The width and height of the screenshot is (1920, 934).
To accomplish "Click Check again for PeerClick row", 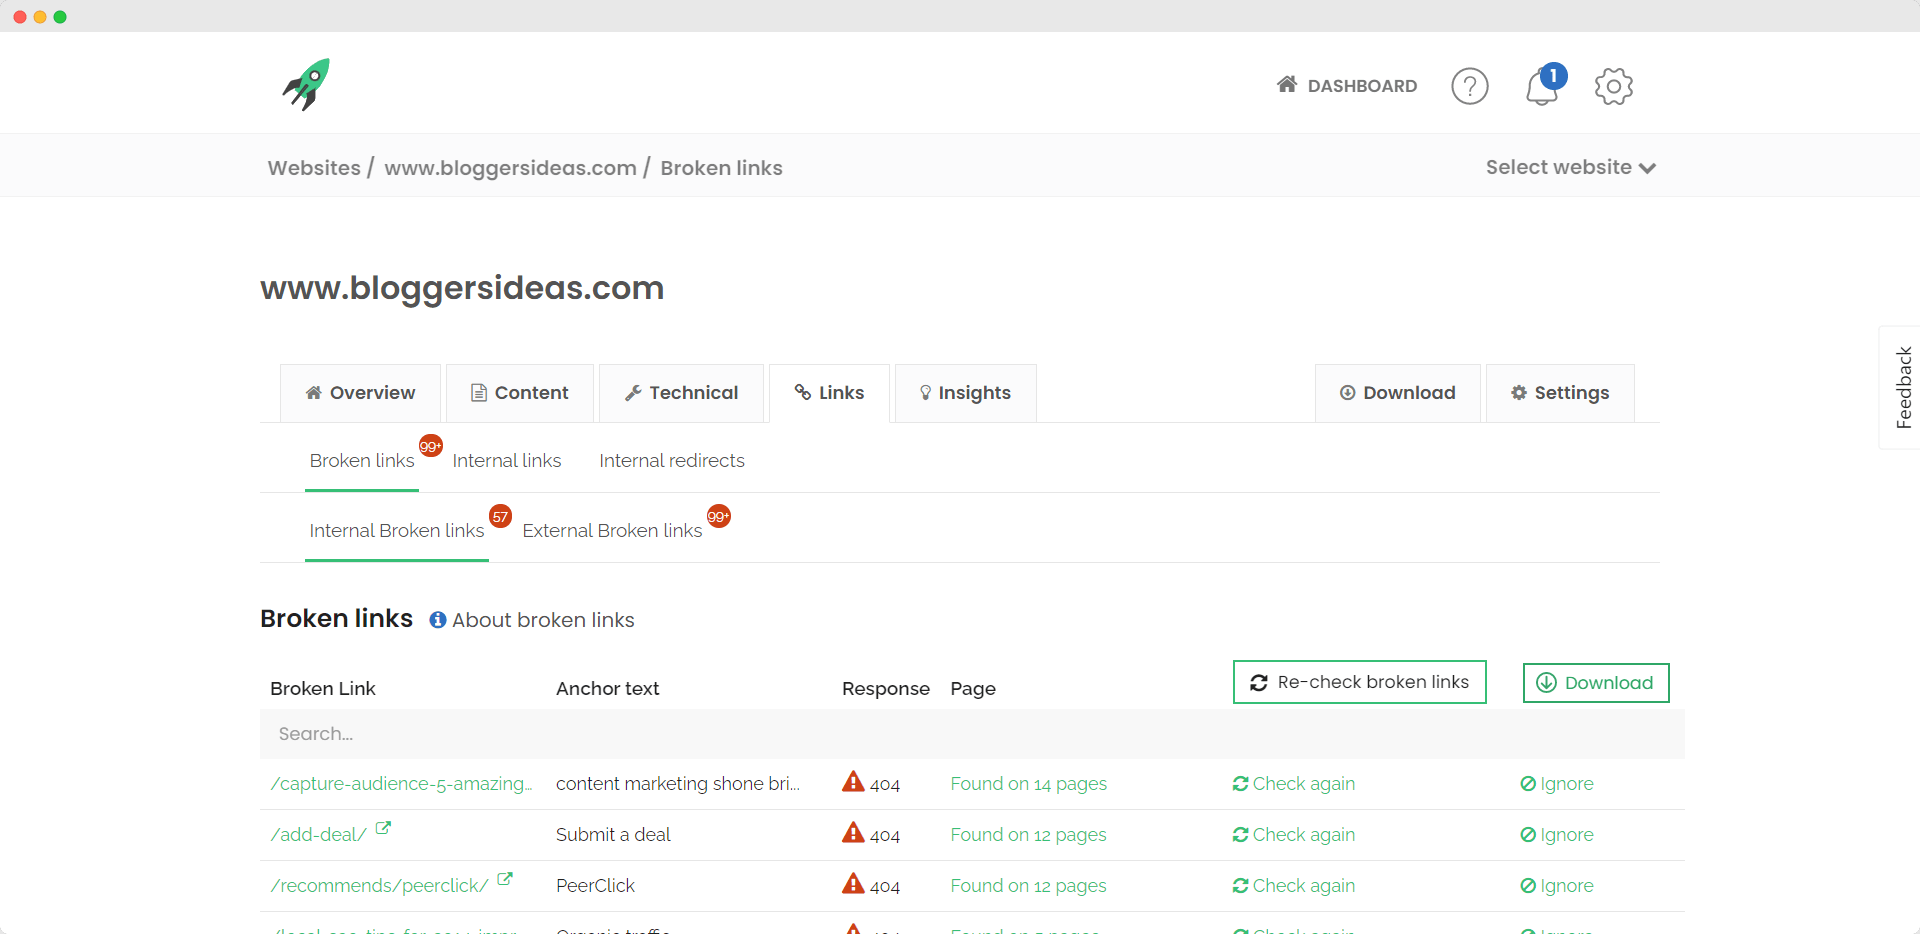I will [x=1294, y=886].
